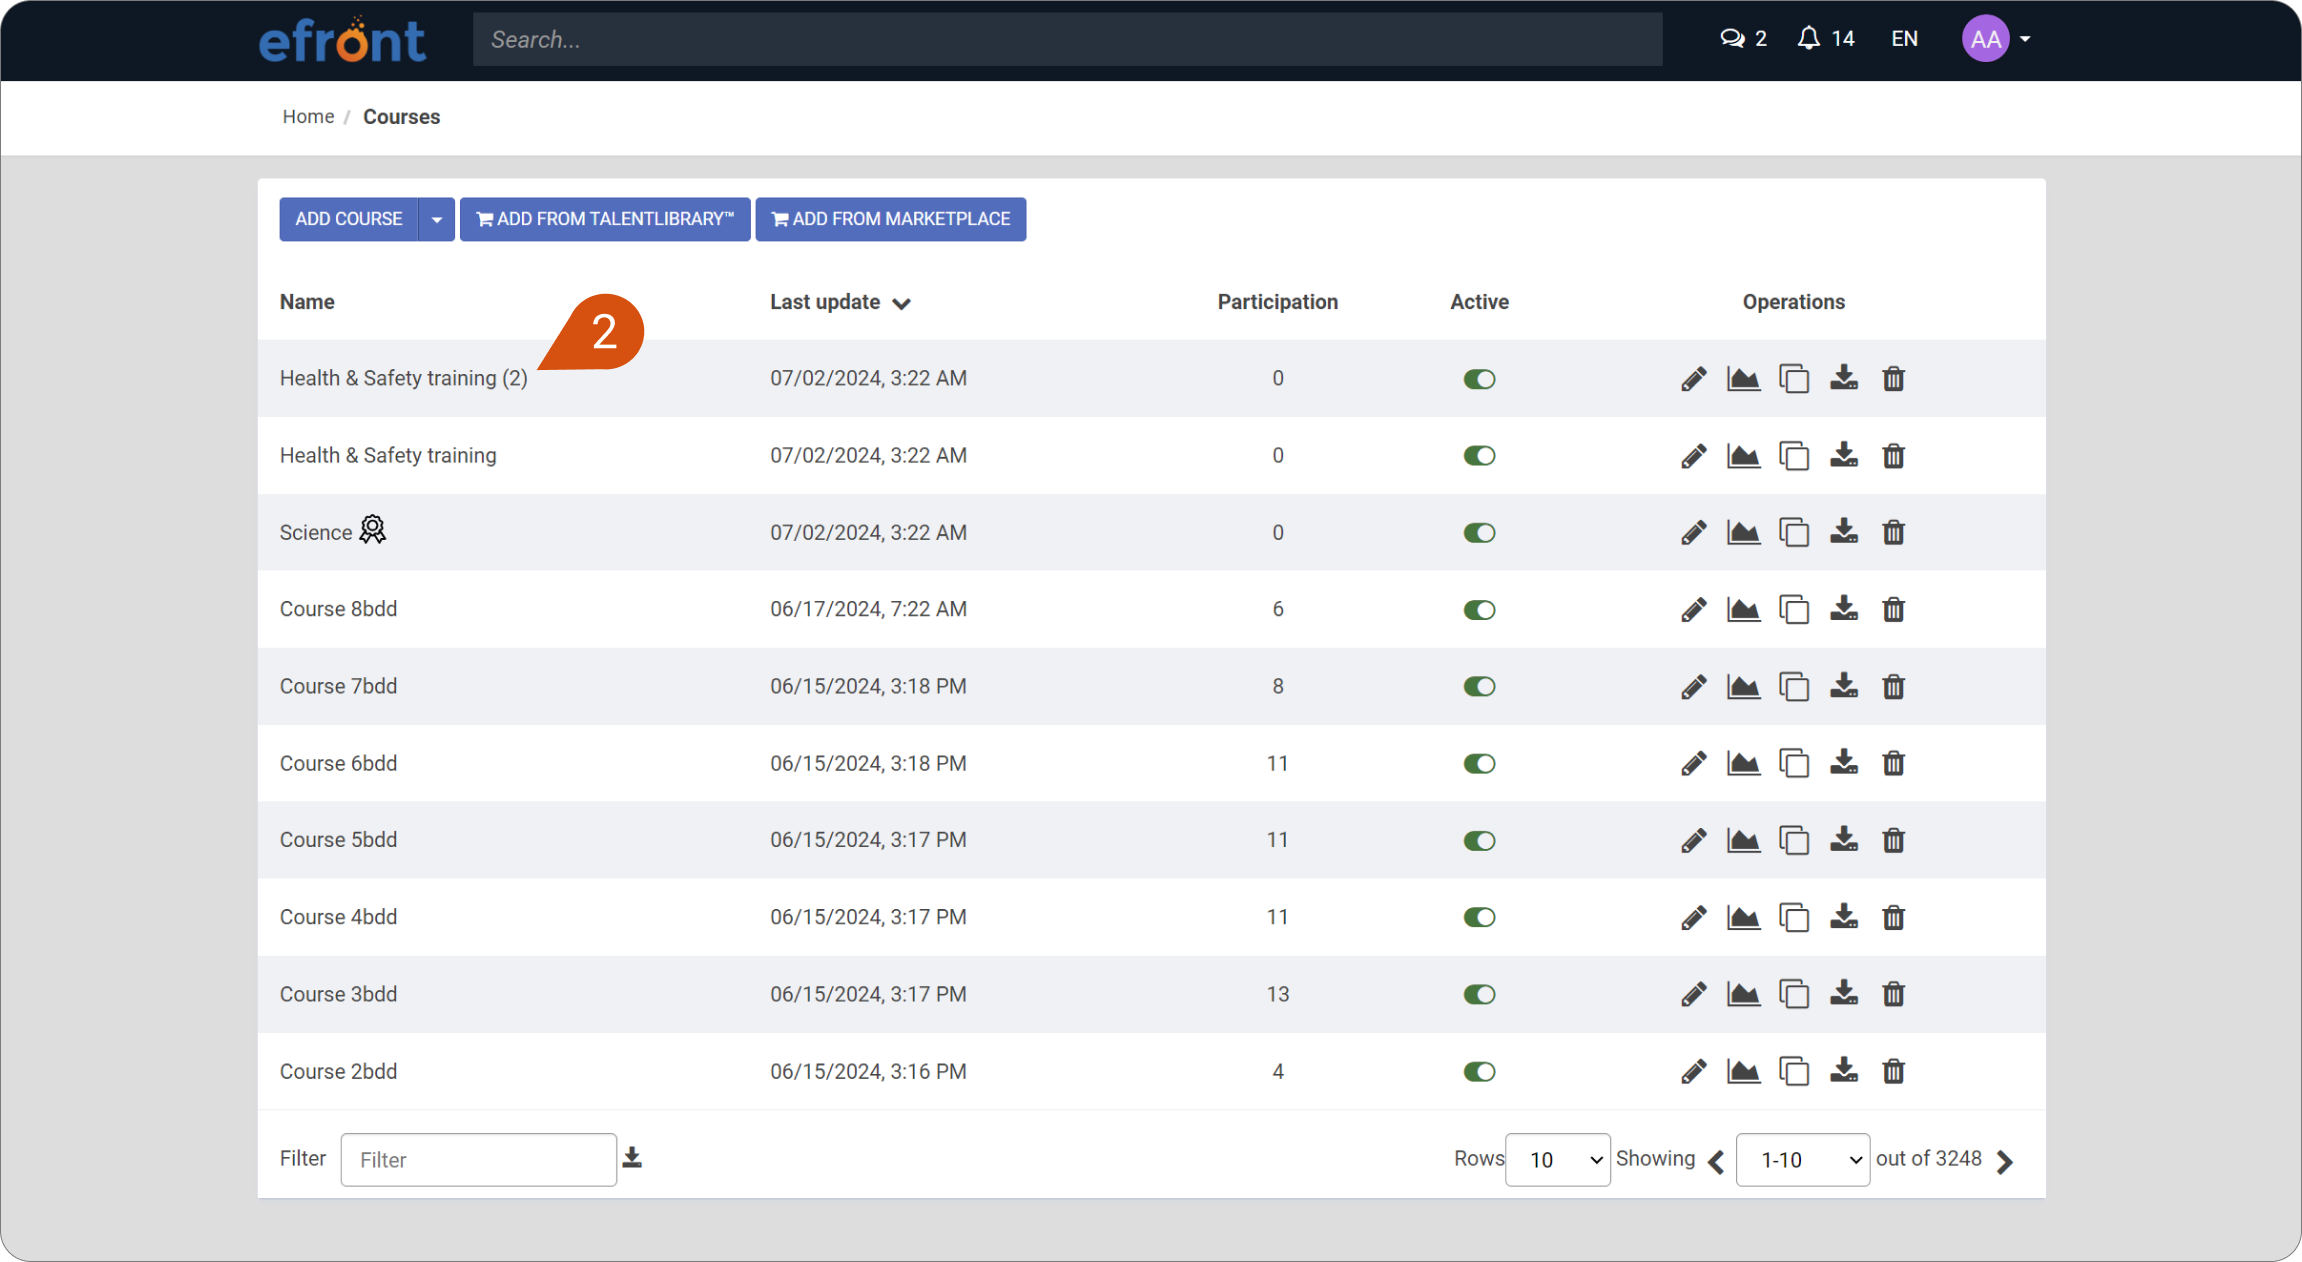Click the certificate badge beside Science
This screenshot has width=2302, height=1262.
(x=372, y=529)
